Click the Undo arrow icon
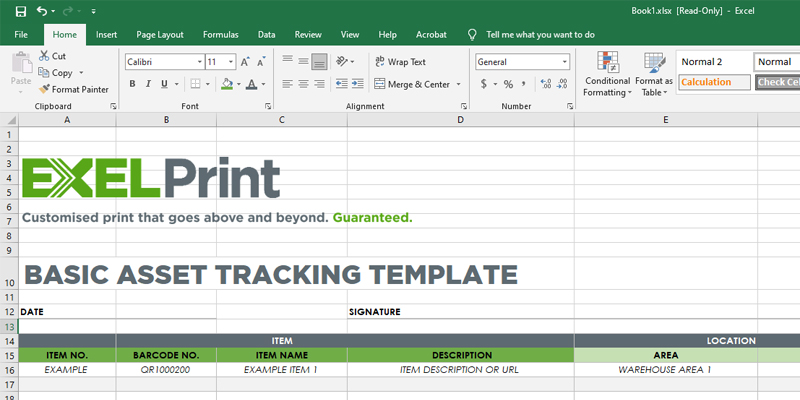 pyautogui.click(x=42, y=11)
